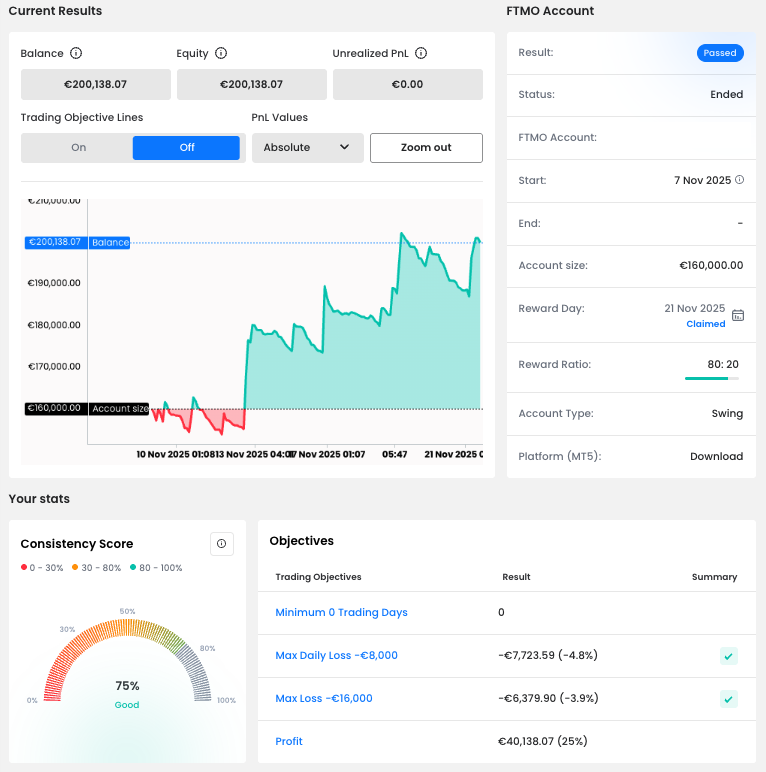766x772 pixels.
Task: Click the Equity info icon
Action: point(221,53)
